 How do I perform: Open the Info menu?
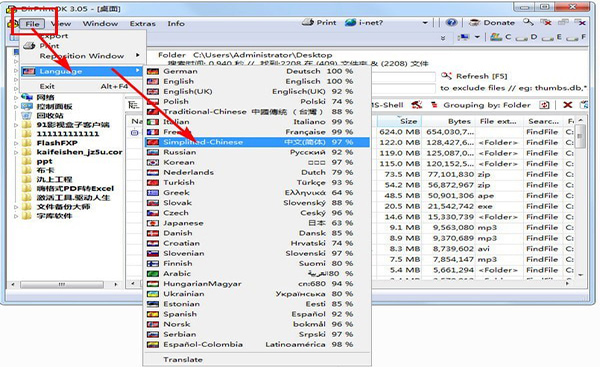(176, 24)
